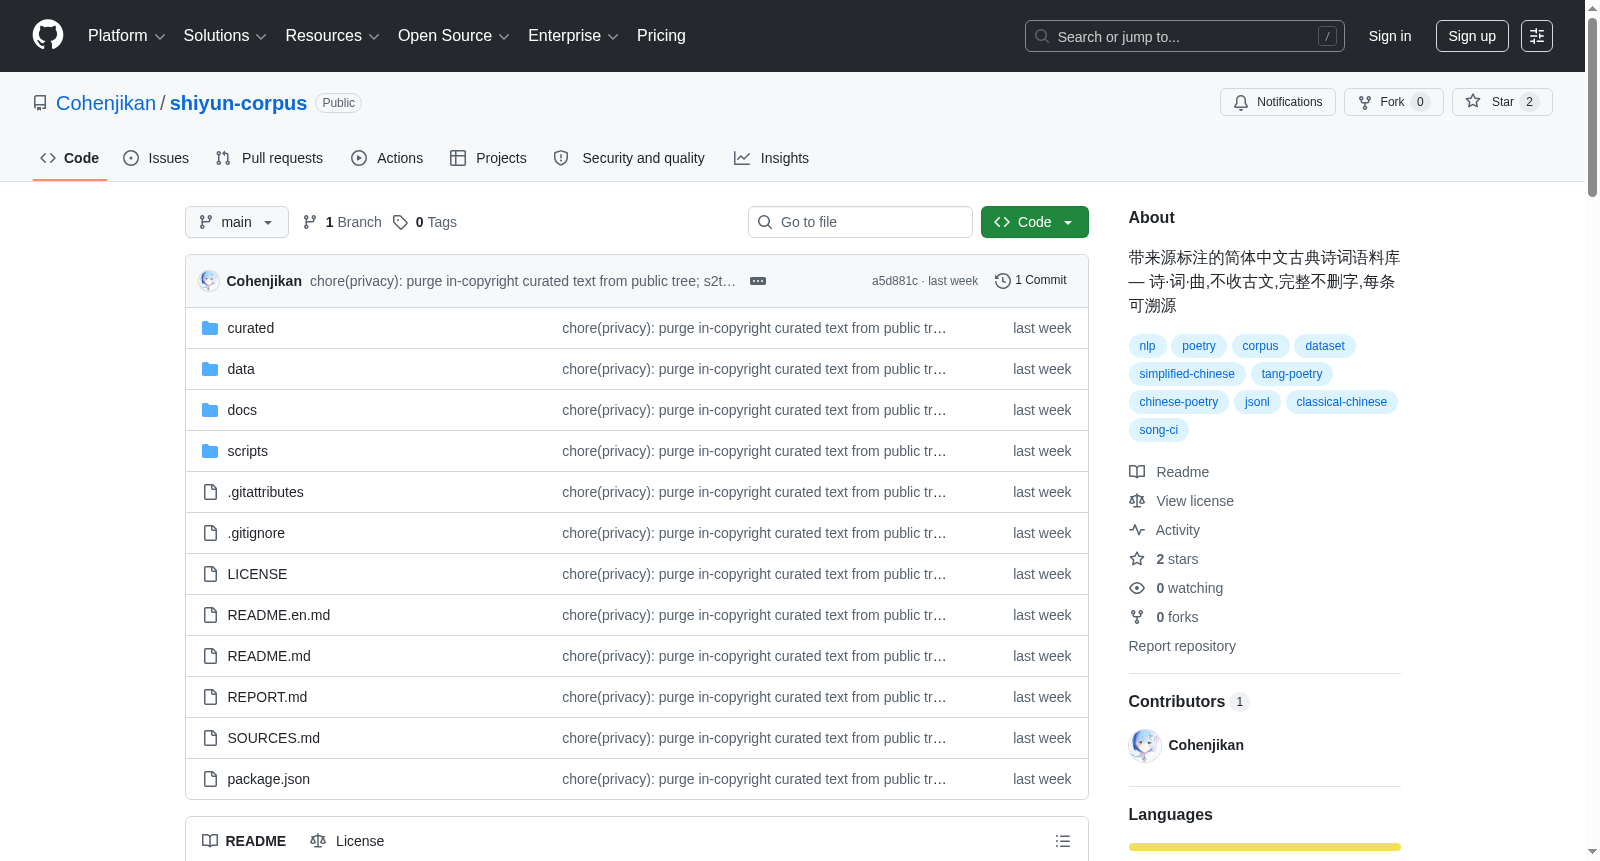The image size is (1600, 861).
Task: Click the star icon on Star button
Action: pyautogui.click(x=1473, y=101)
